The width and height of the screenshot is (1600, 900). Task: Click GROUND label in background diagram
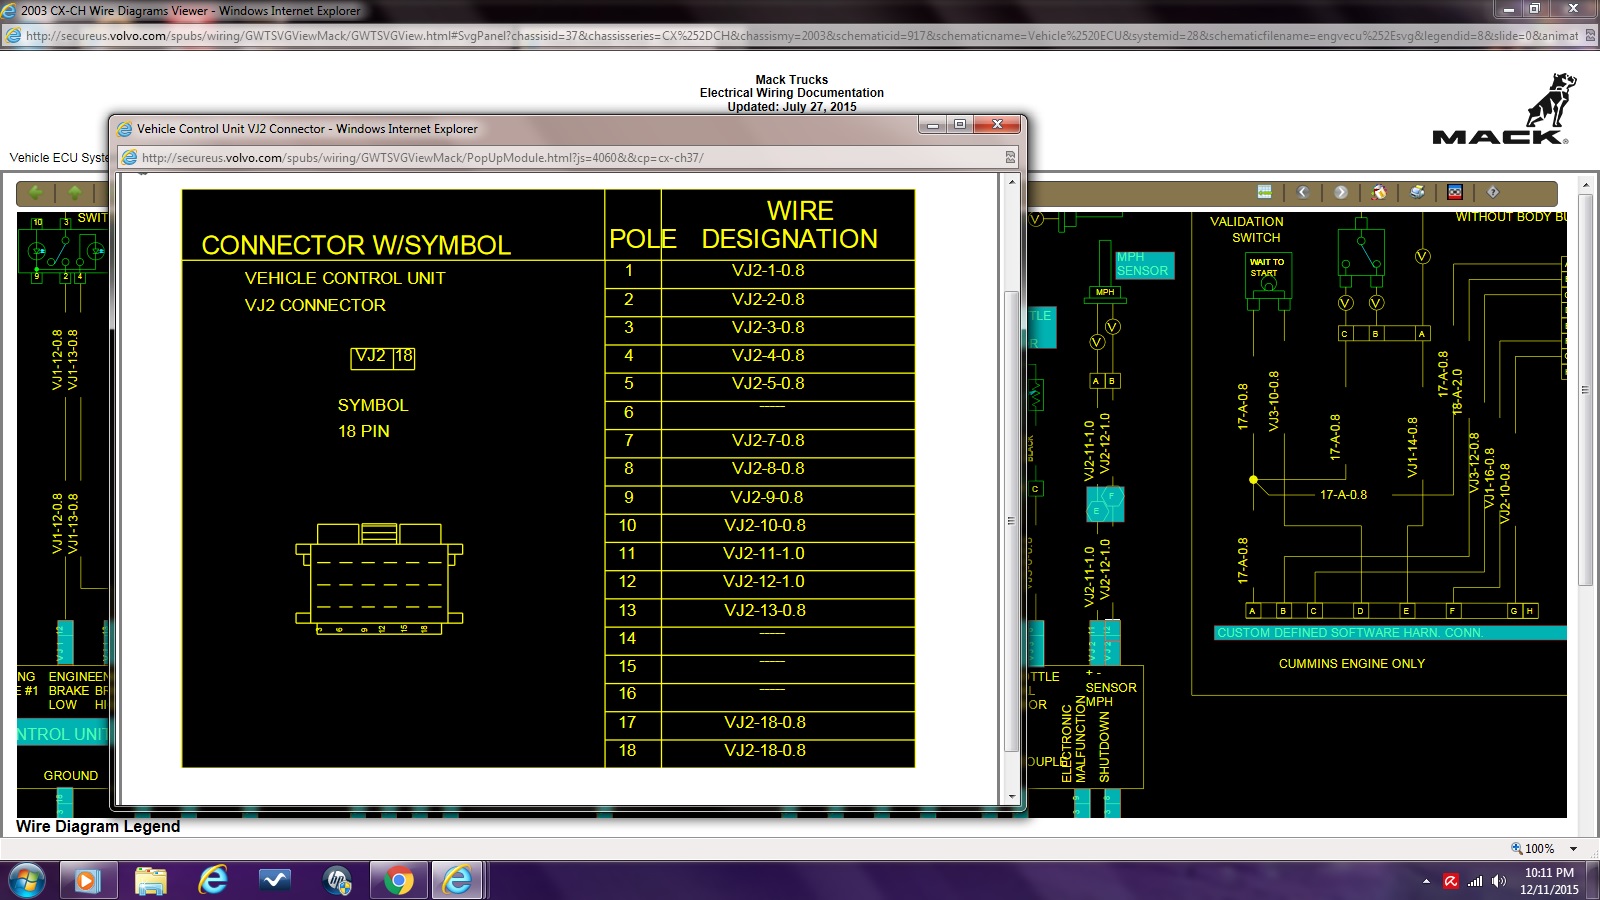pos(71,776)
